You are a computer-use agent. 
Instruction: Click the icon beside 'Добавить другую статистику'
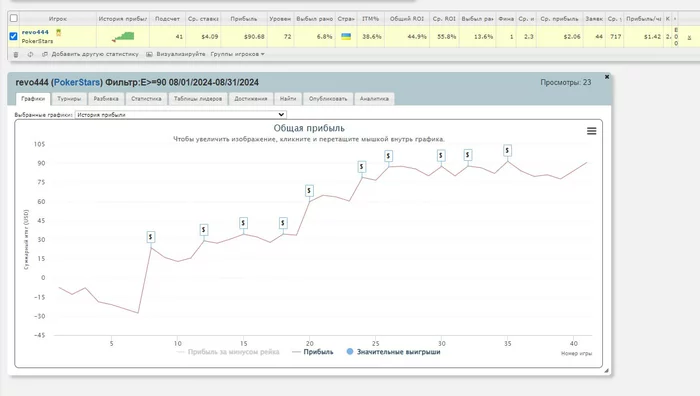pos(45,54)
